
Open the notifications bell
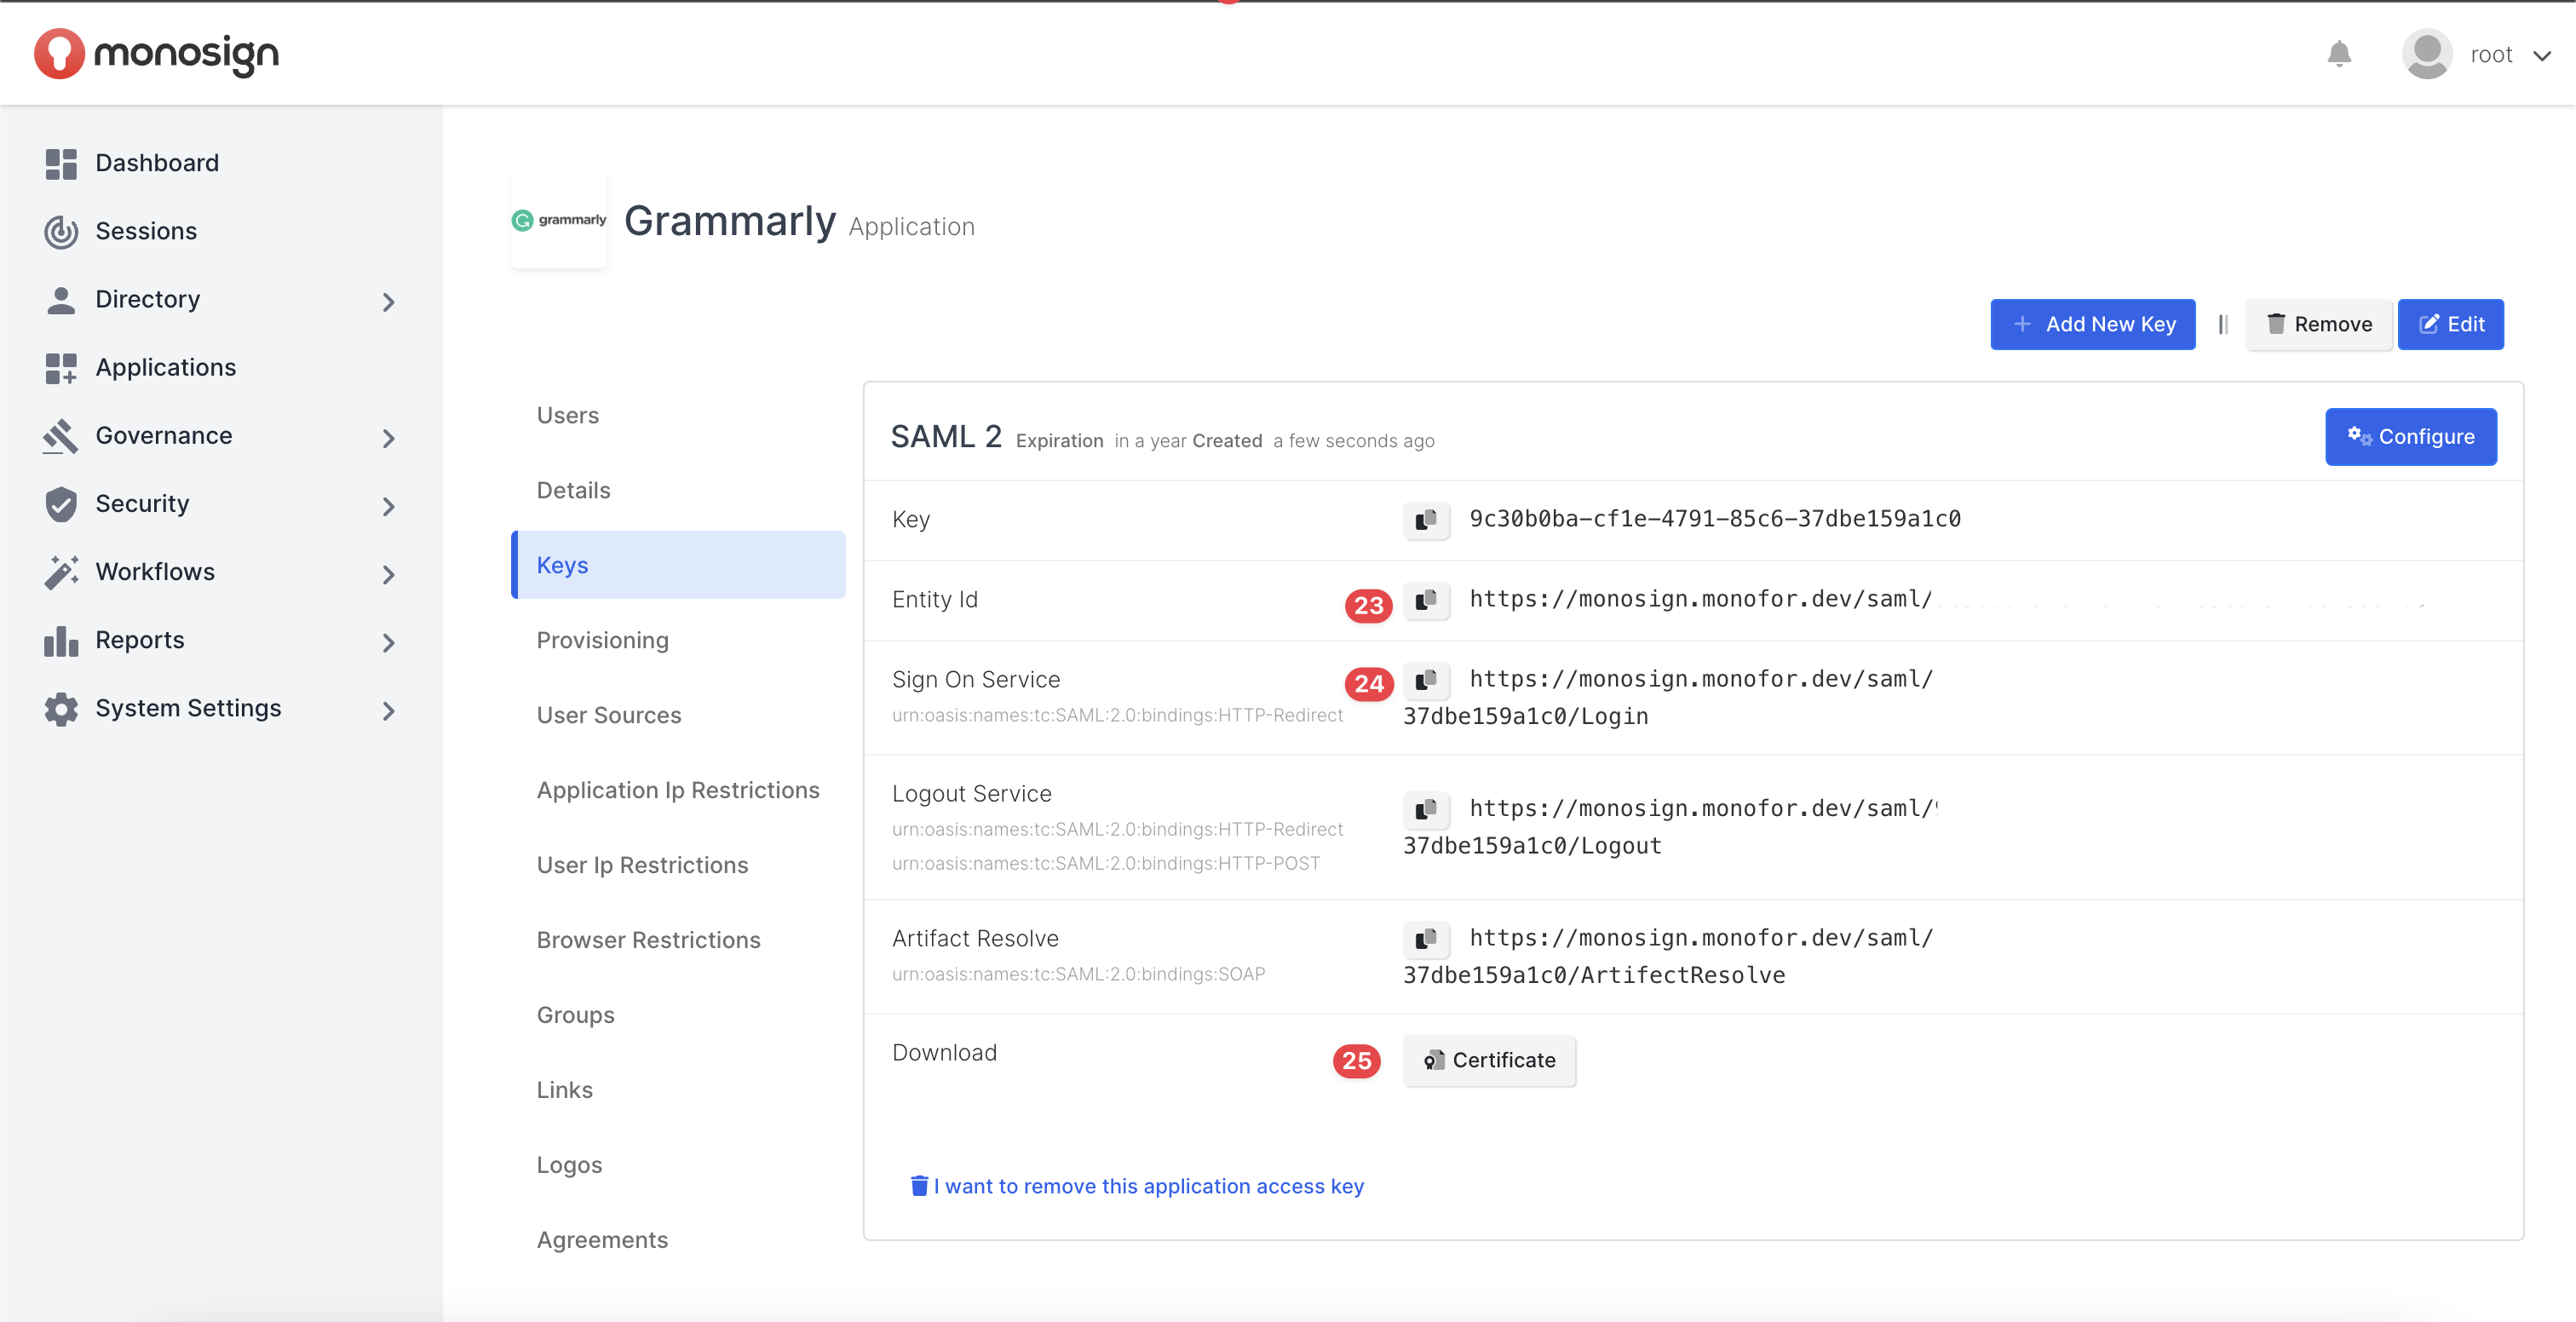tap(2339, 54)
